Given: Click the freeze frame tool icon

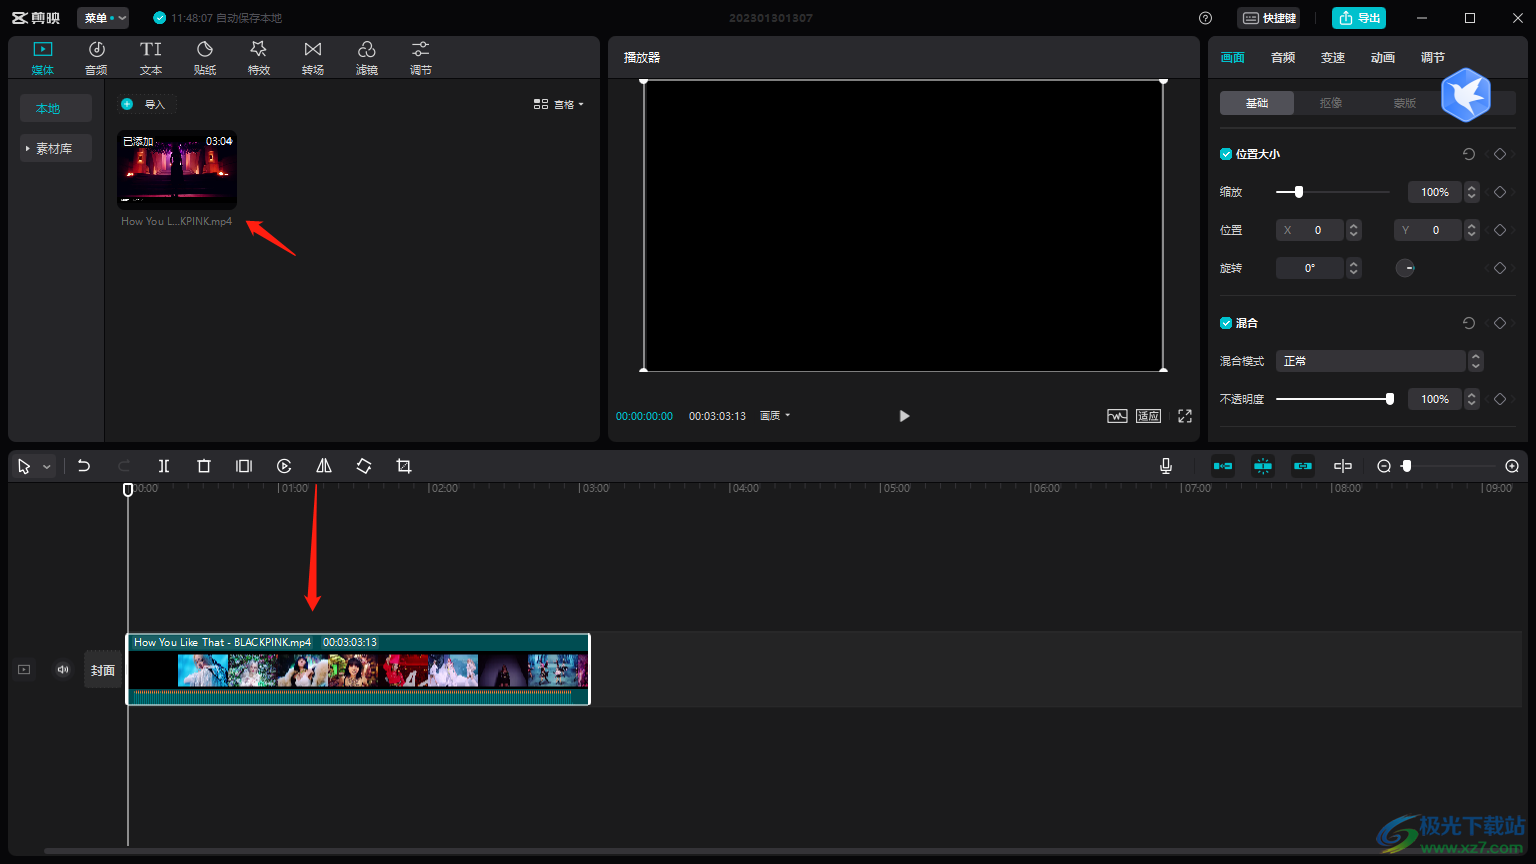Looking at the screenshot, I should (244, 466).
